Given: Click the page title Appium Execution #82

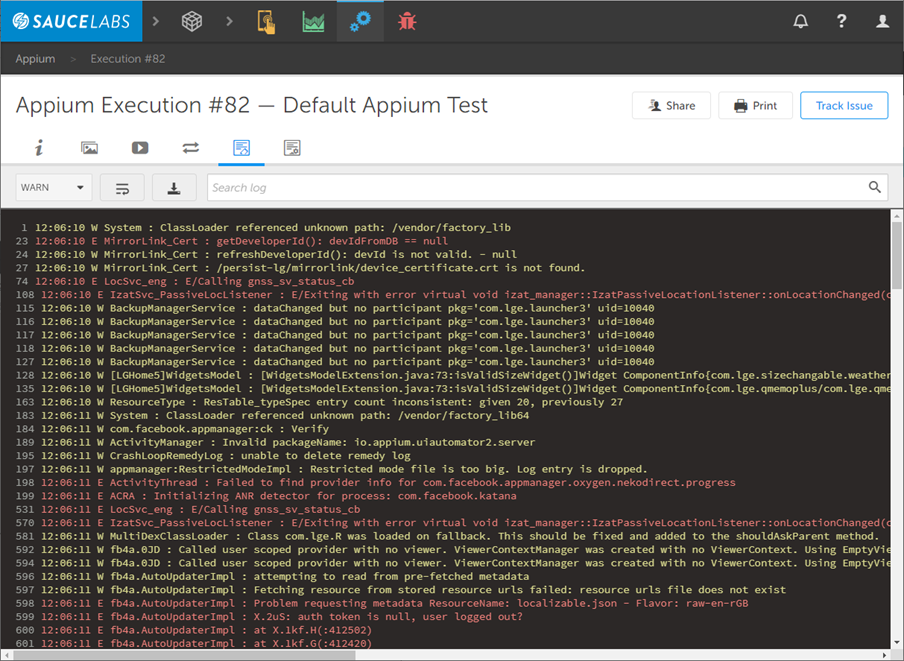Looking at the screenshot, I should pos(251,105).
